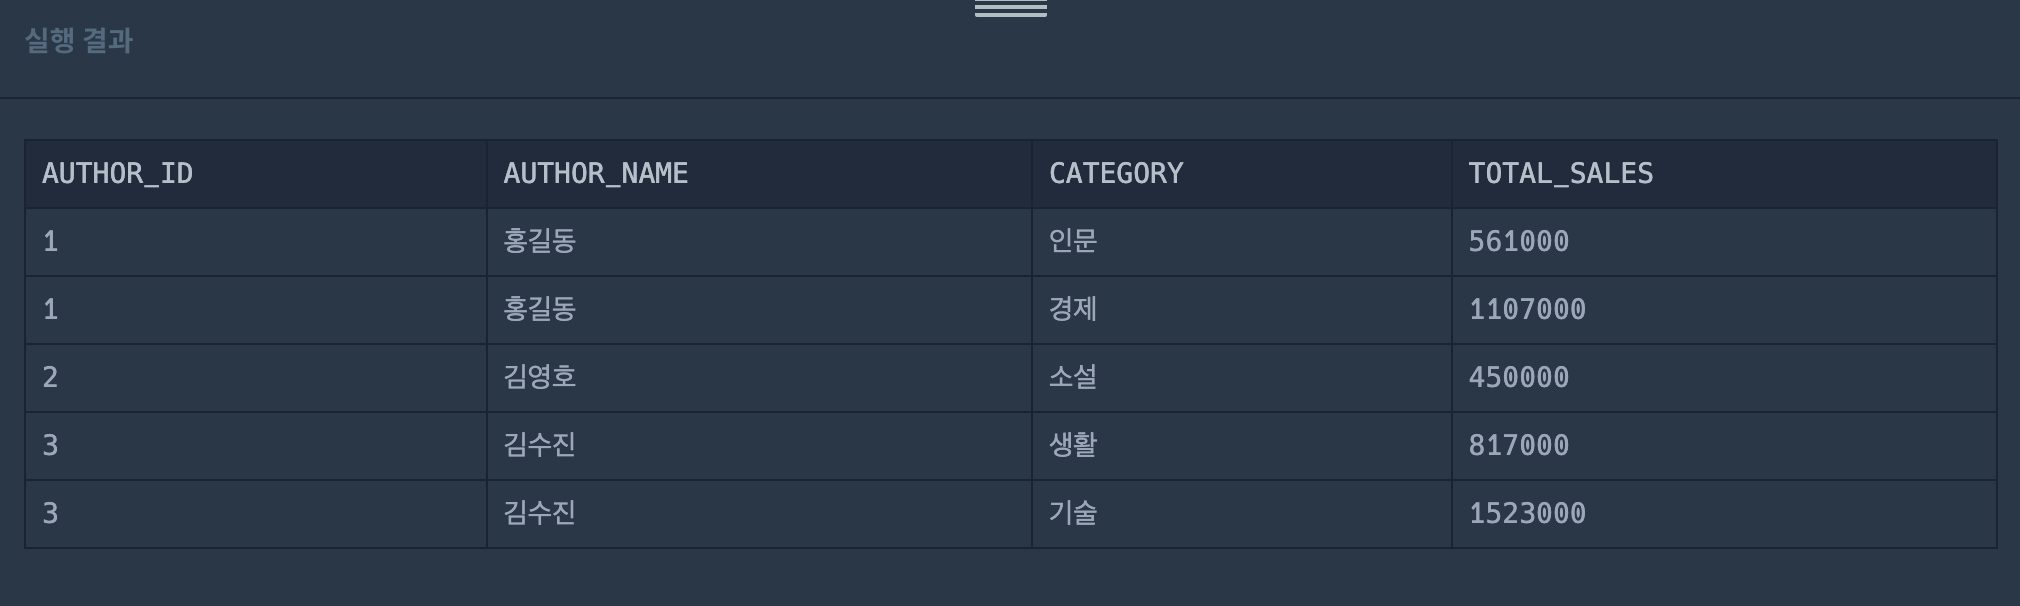
Task: Click the 561000 total sales cell
Action: click(1519, 242)
